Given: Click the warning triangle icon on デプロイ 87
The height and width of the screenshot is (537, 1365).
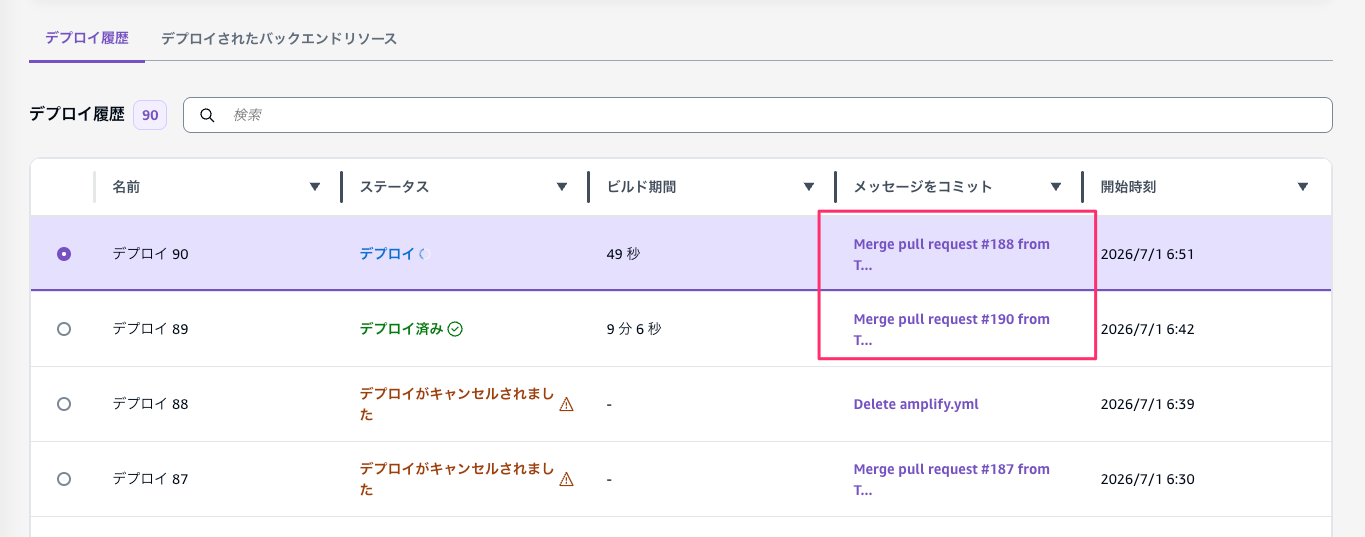Looking at the screenshot, I should tap(566, 479).
